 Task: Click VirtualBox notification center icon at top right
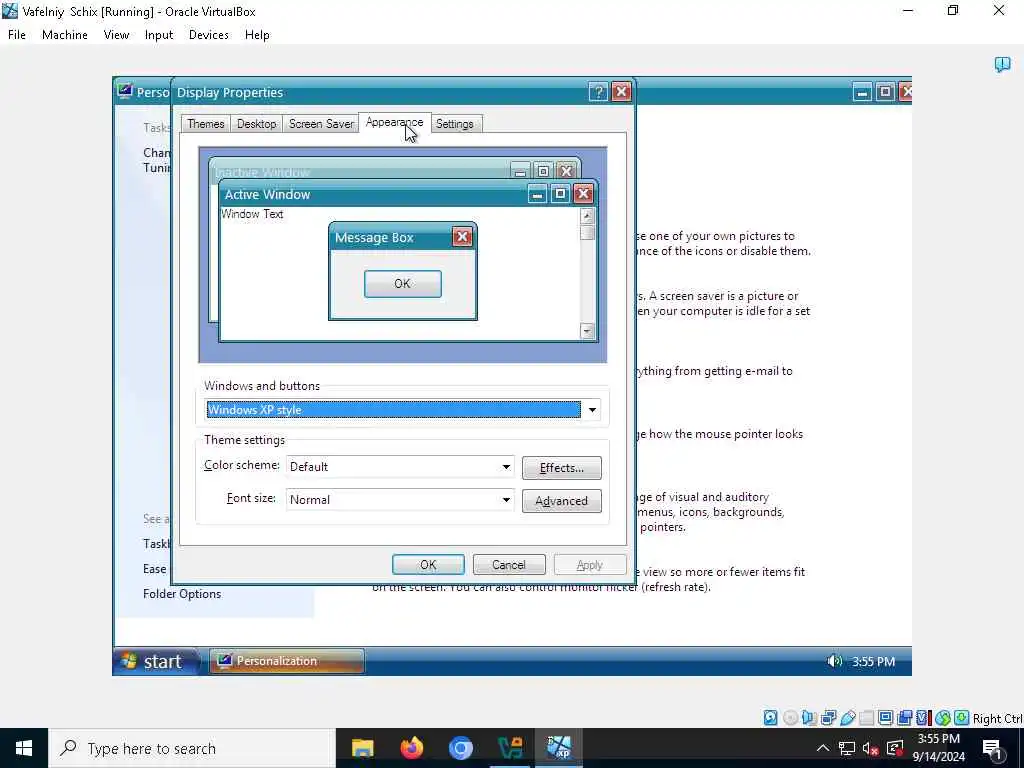coord(1002,64)
